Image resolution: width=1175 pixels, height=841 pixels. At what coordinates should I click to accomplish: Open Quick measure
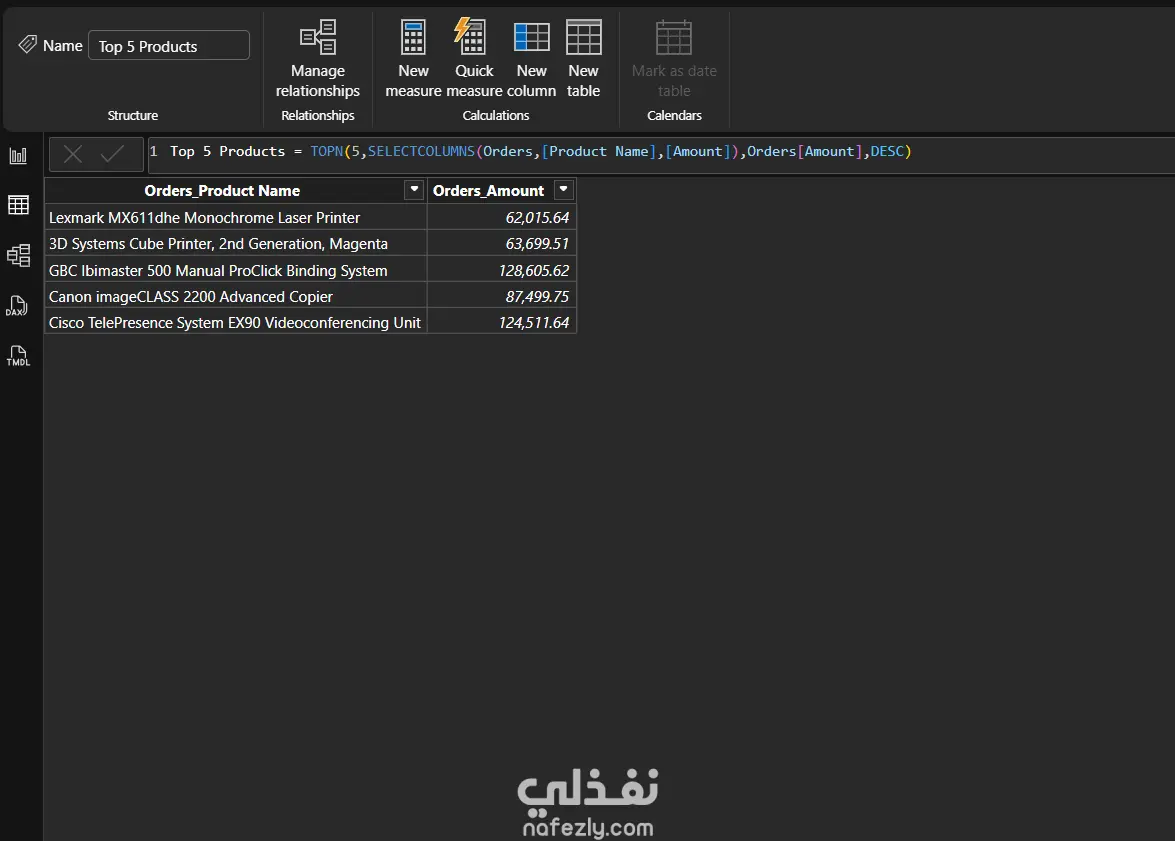(474, 59)
